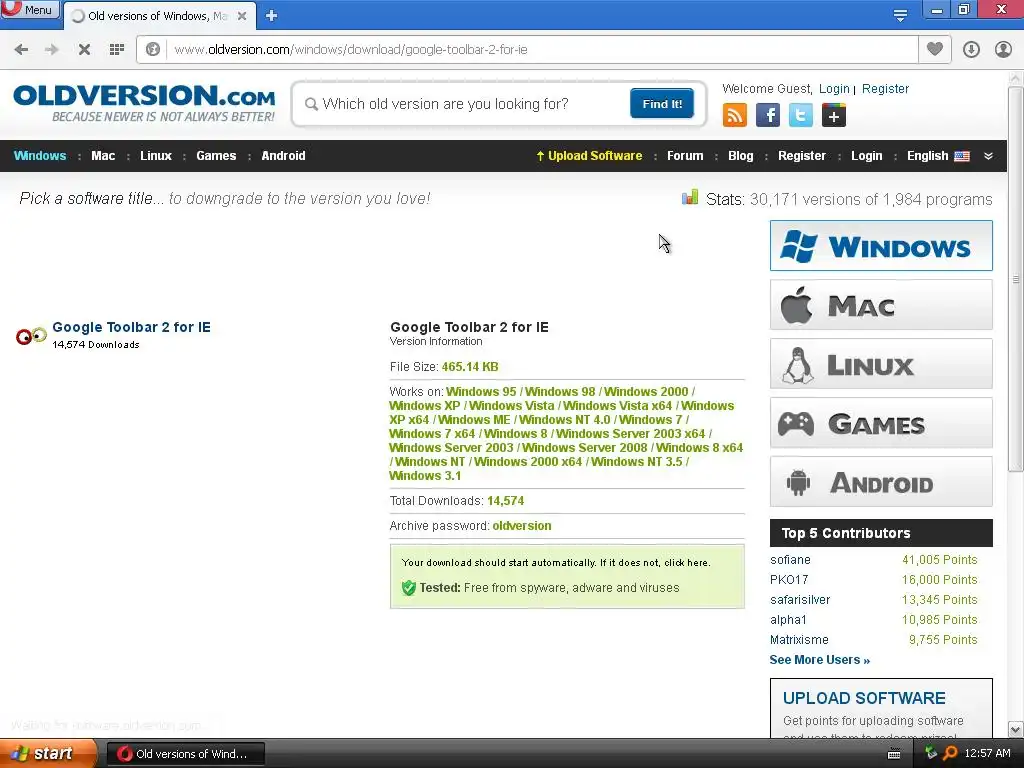Click the site info globe icon
Viewport: 1024px width, 768px height.
153,50
